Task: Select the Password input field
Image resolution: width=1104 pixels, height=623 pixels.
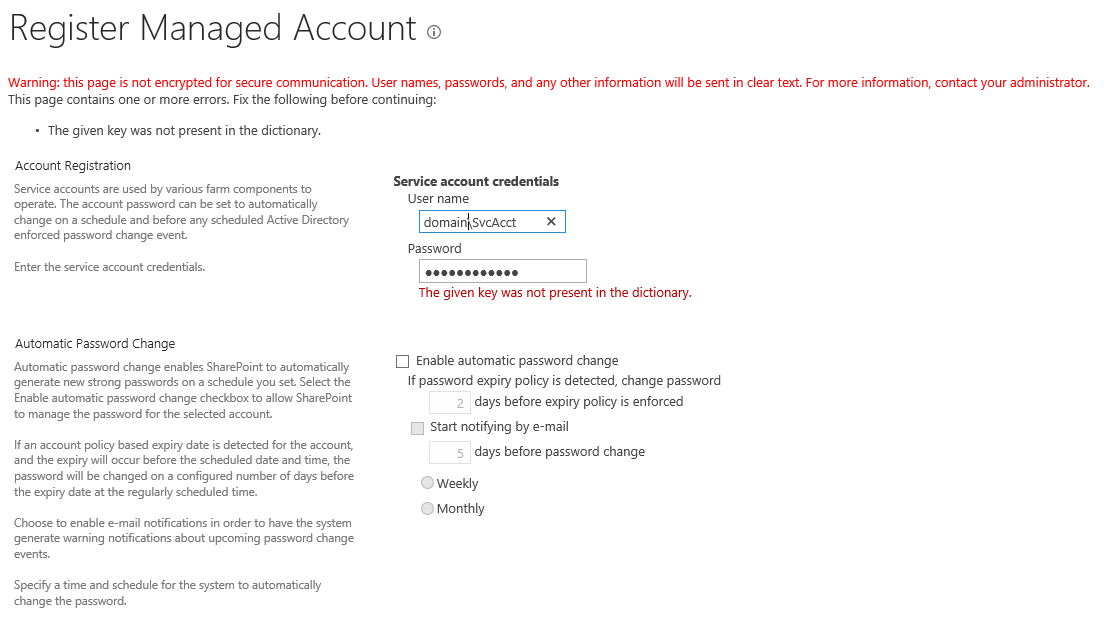Action: click(x=503, y=271)
